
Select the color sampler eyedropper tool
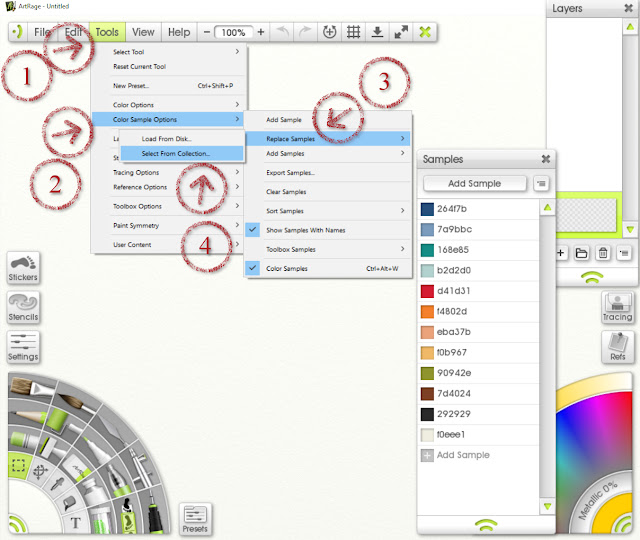[x=57, y=484]
